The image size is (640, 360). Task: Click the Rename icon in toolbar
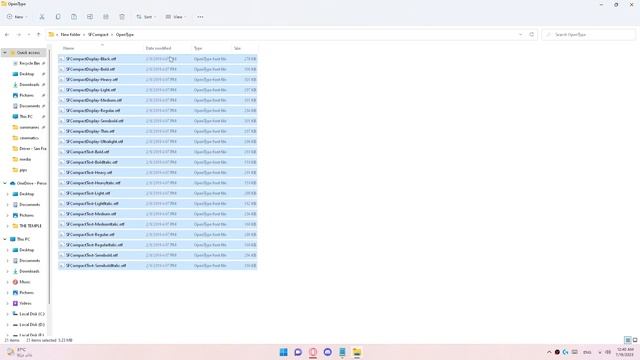(90, 17)
